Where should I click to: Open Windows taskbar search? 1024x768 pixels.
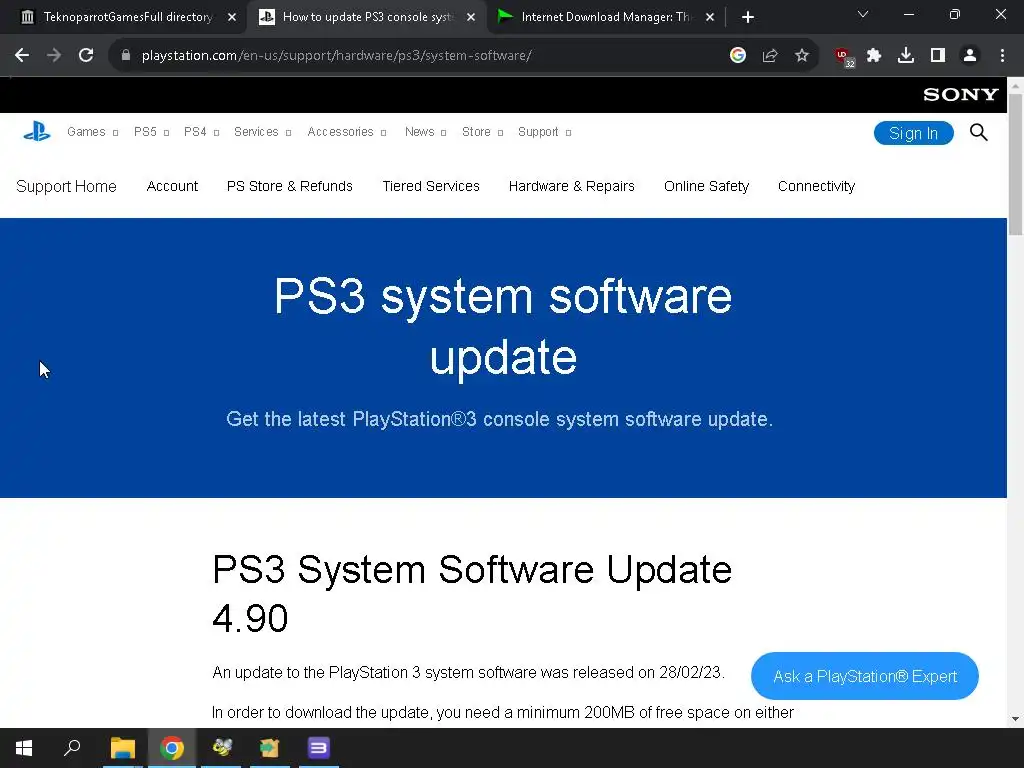point(72,748)
